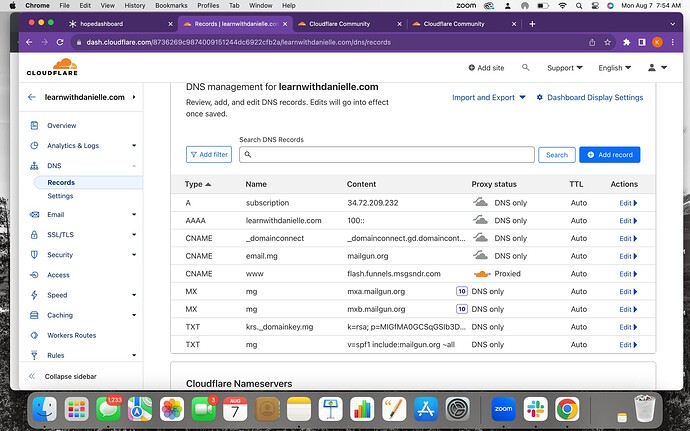Image resolution: width=690 pixels, height=431 pixels.
Task: Open the Profiles menu in menu bar
Action: pyautogui.click(x=208, y=6)
